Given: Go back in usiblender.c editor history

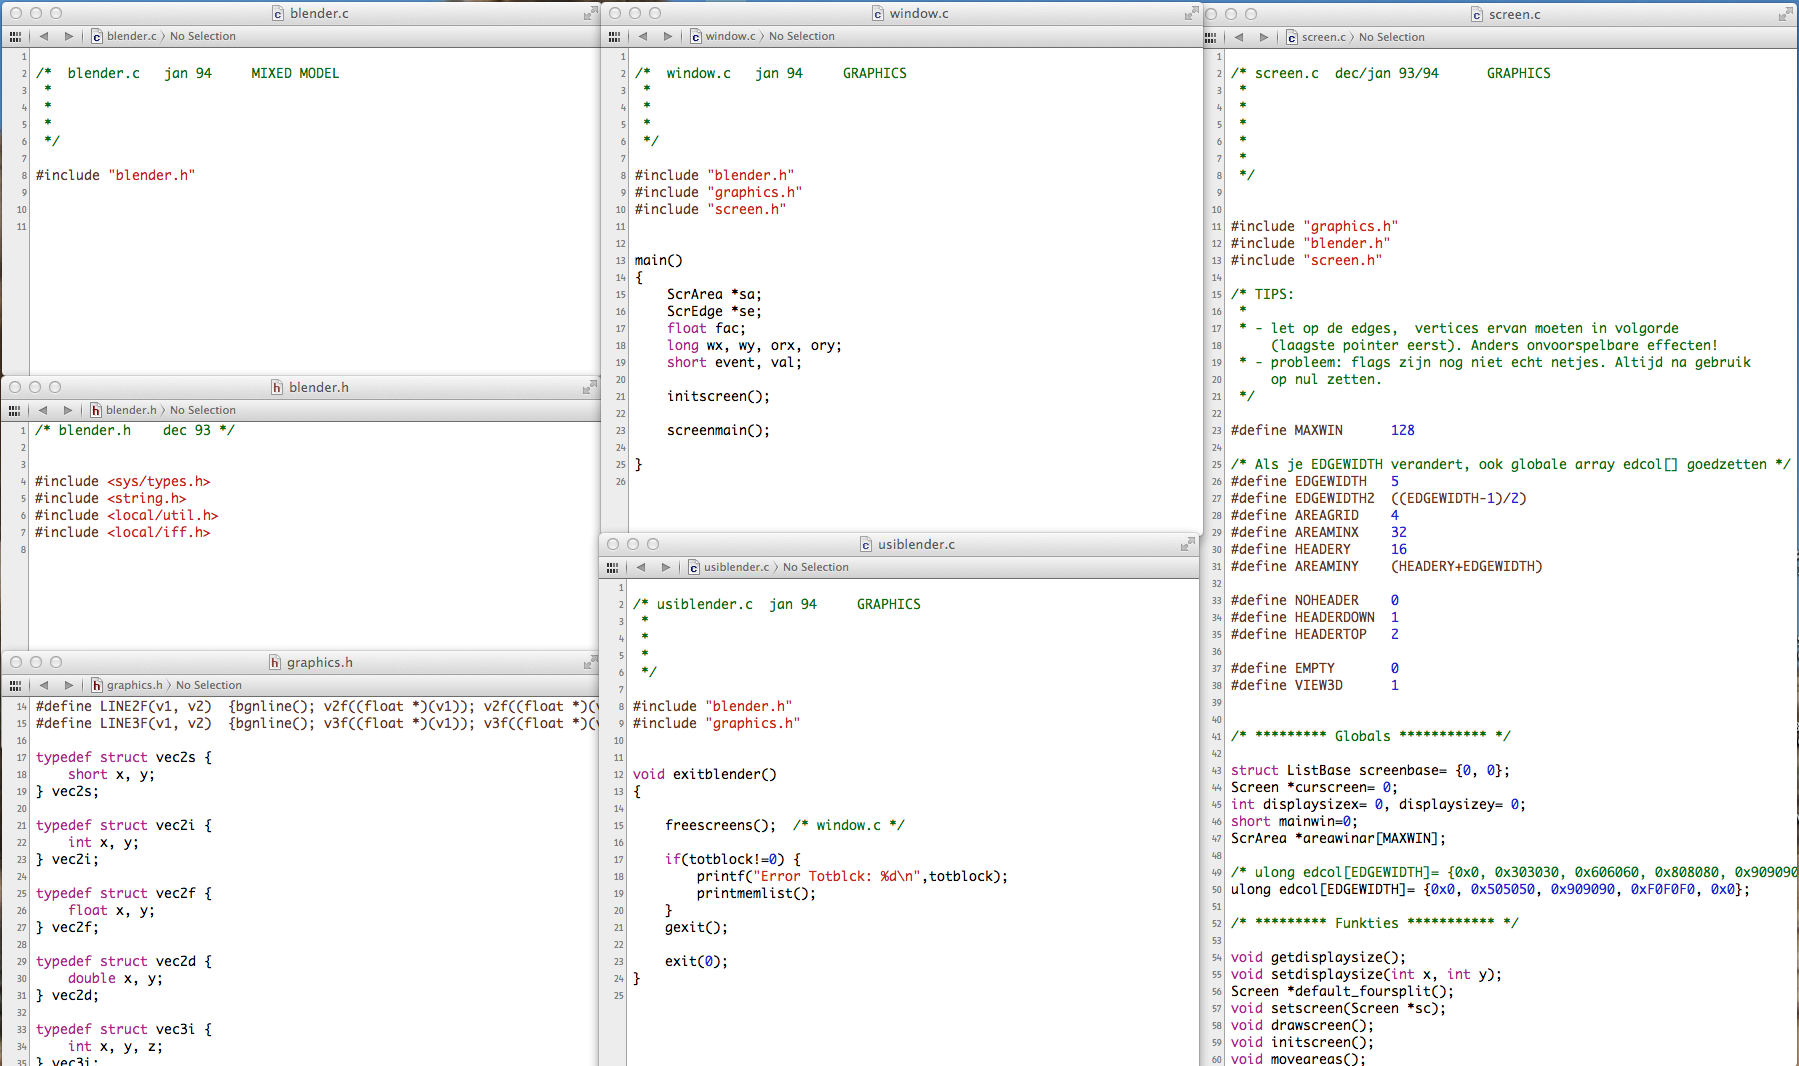Looking at the screenshot, I should pyautogui.click(x=640, y=568).
